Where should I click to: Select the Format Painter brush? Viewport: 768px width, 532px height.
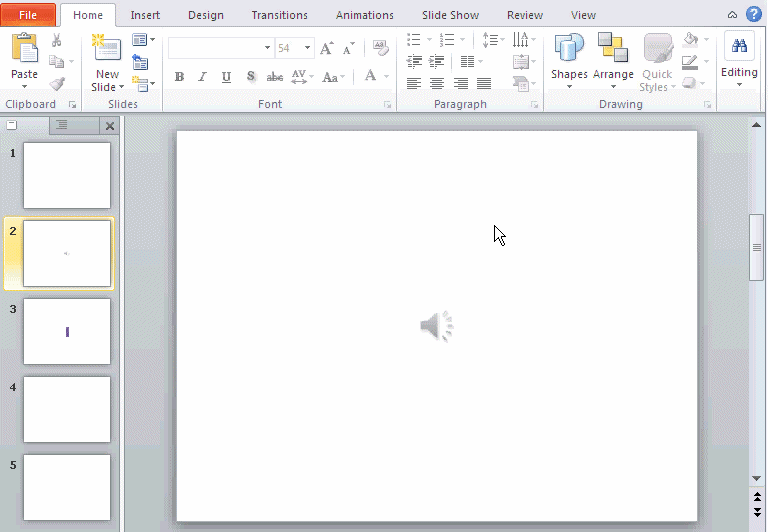click(x=56, y=84)
